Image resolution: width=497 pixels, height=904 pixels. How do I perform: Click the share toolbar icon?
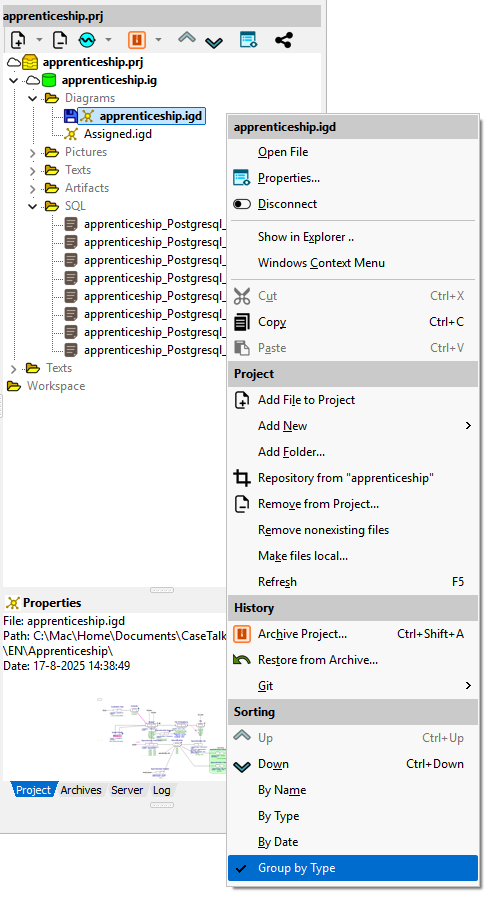coord(284,40)
